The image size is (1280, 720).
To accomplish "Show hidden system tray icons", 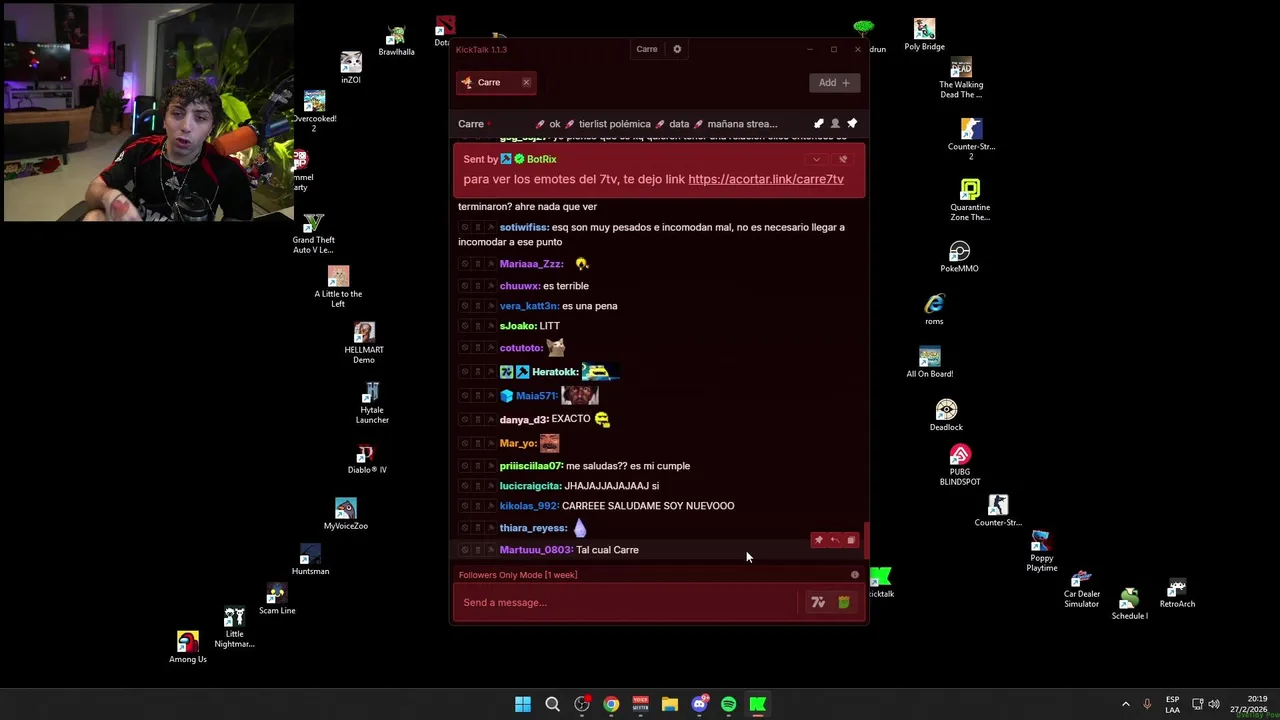I will click(x=1125, y=704).
